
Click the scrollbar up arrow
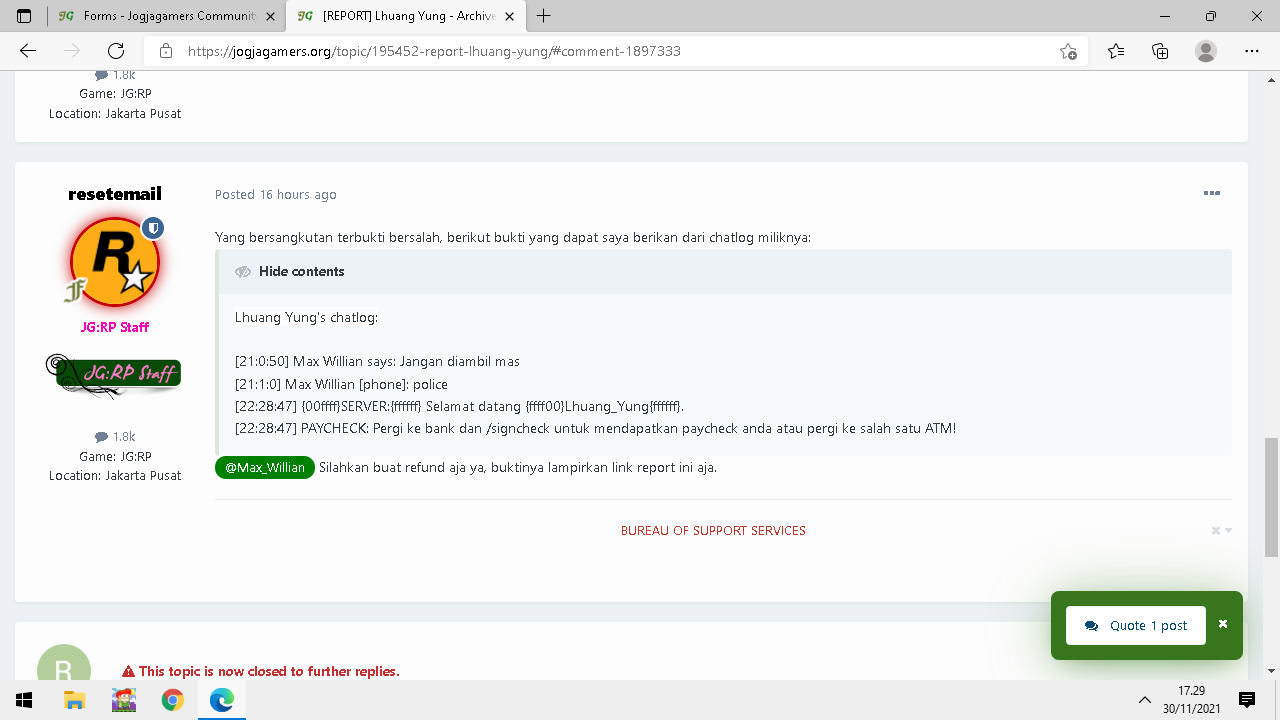(1272, 79)
